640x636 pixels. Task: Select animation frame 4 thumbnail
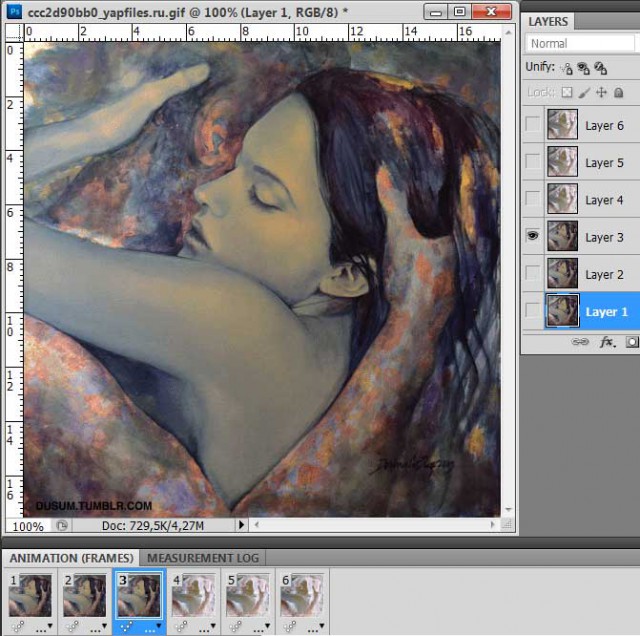[x=193, y=596]
